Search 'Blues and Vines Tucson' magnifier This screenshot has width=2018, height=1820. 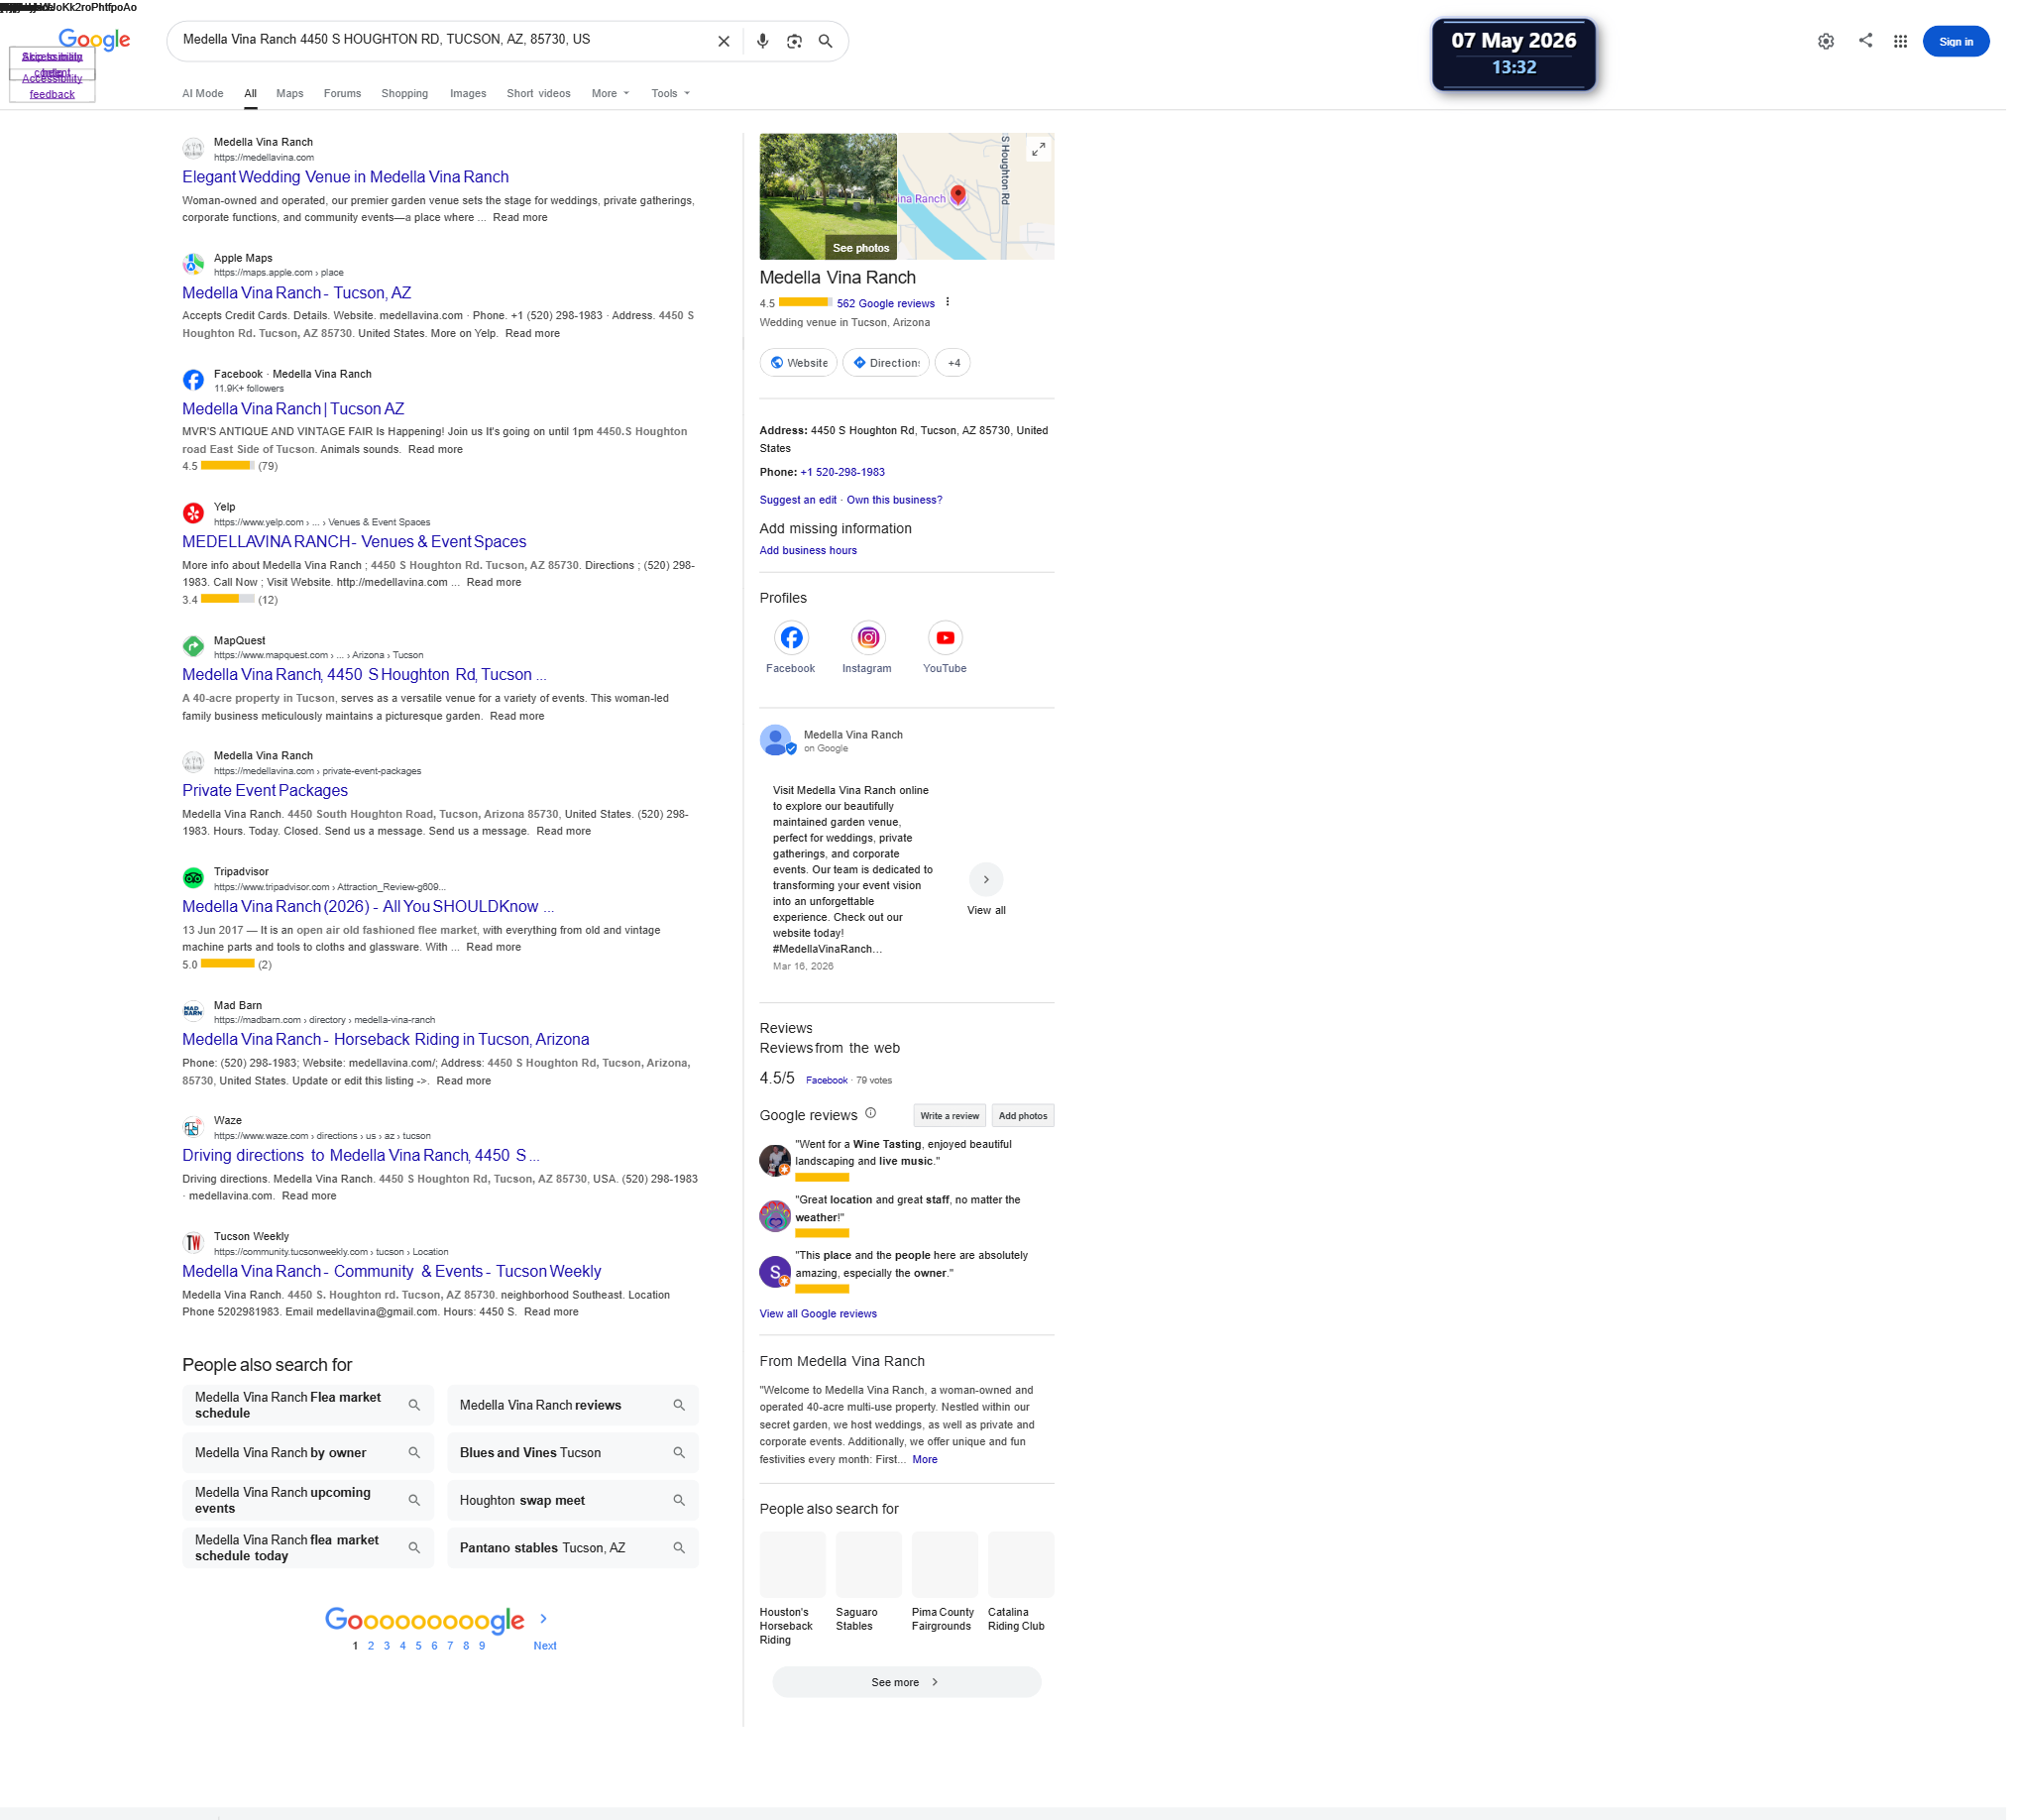click(678, 1452)
